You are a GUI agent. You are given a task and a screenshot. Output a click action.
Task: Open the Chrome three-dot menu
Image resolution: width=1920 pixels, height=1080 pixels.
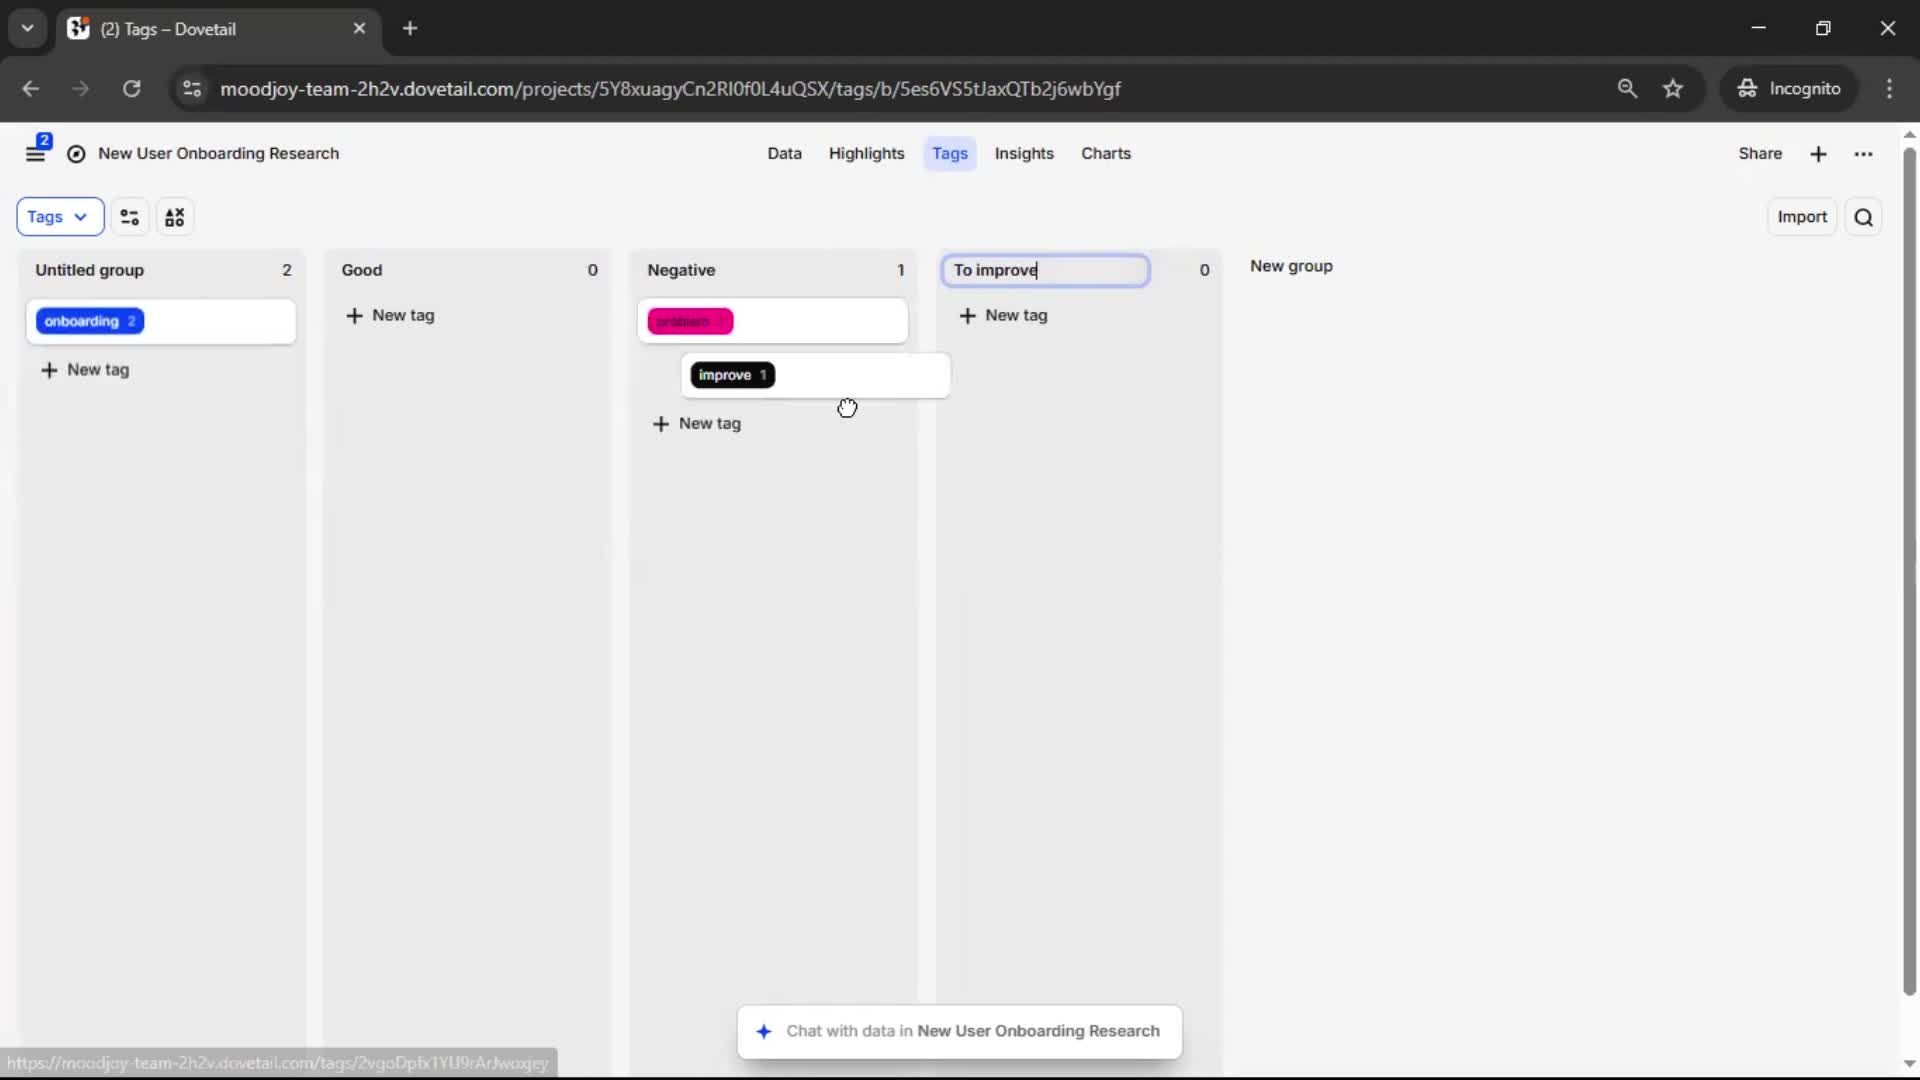point(1889,89)
